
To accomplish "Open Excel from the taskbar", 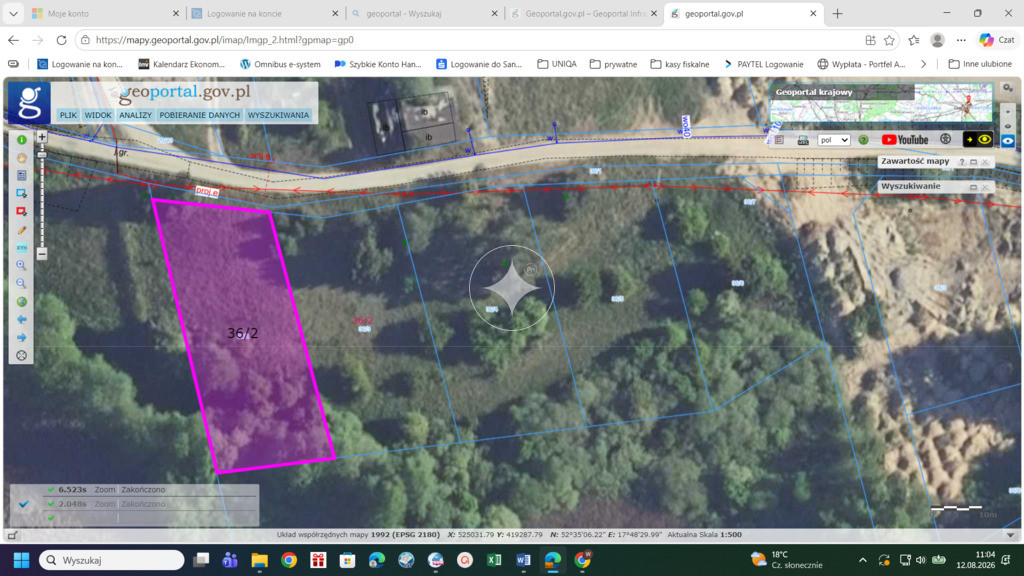I will (494, 560).
